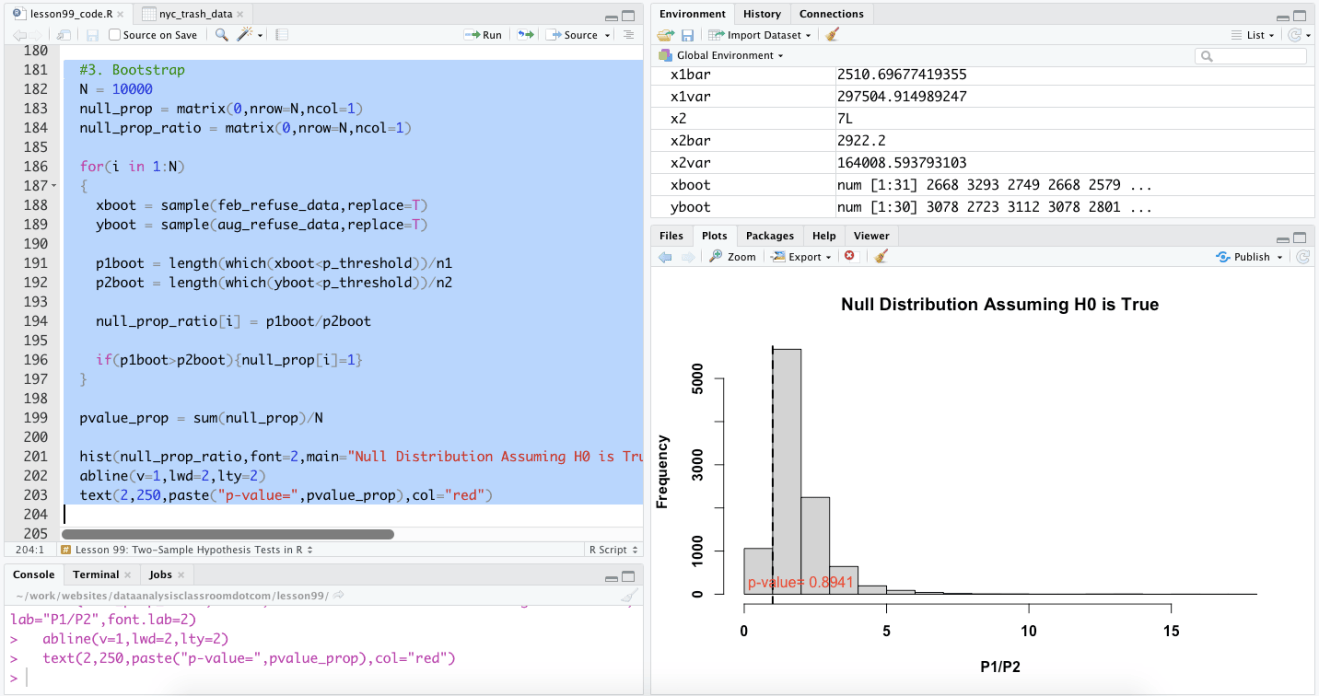The height and width of the screenshot is (696, 1319).
Task: Maximize the Plots pane
Action: click(x=1301, y=238)
